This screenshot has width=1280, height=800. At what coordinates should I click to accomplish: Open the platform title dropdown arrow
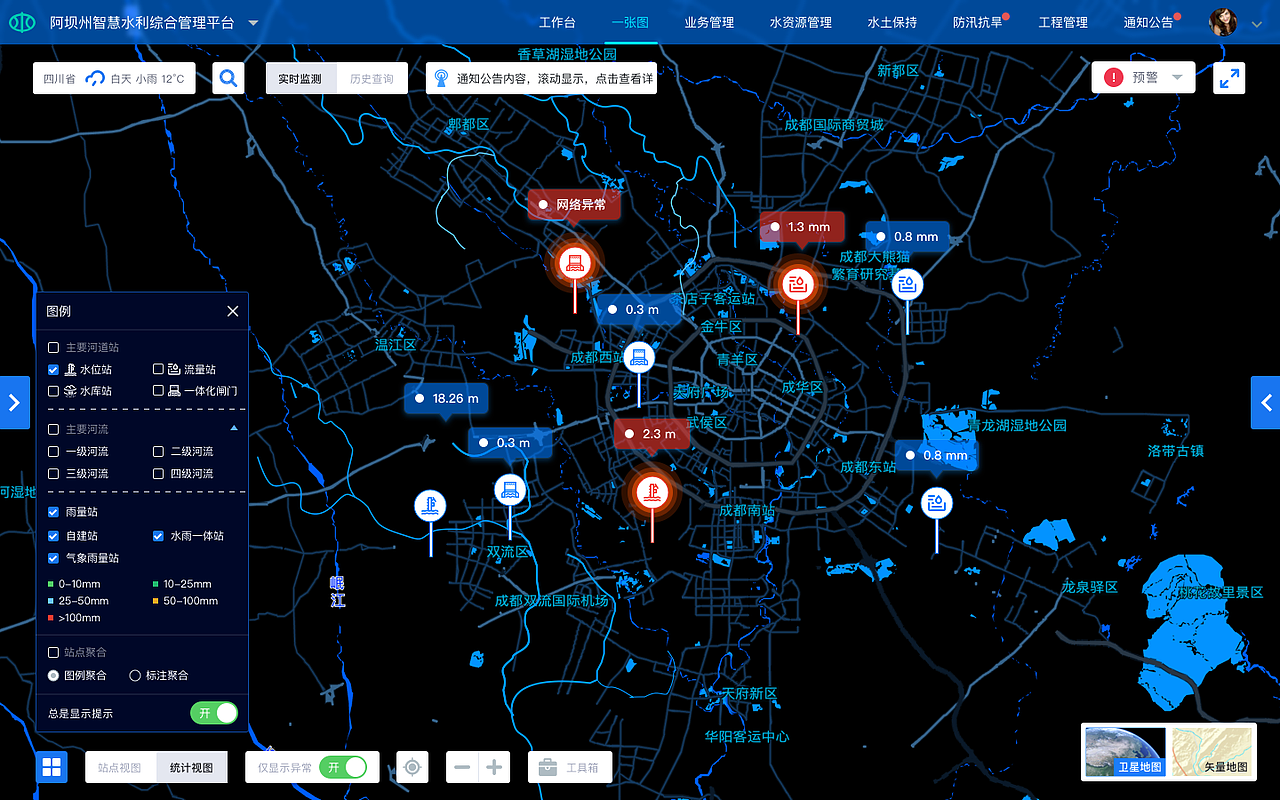pyautogui.click(x=253, y=23)
